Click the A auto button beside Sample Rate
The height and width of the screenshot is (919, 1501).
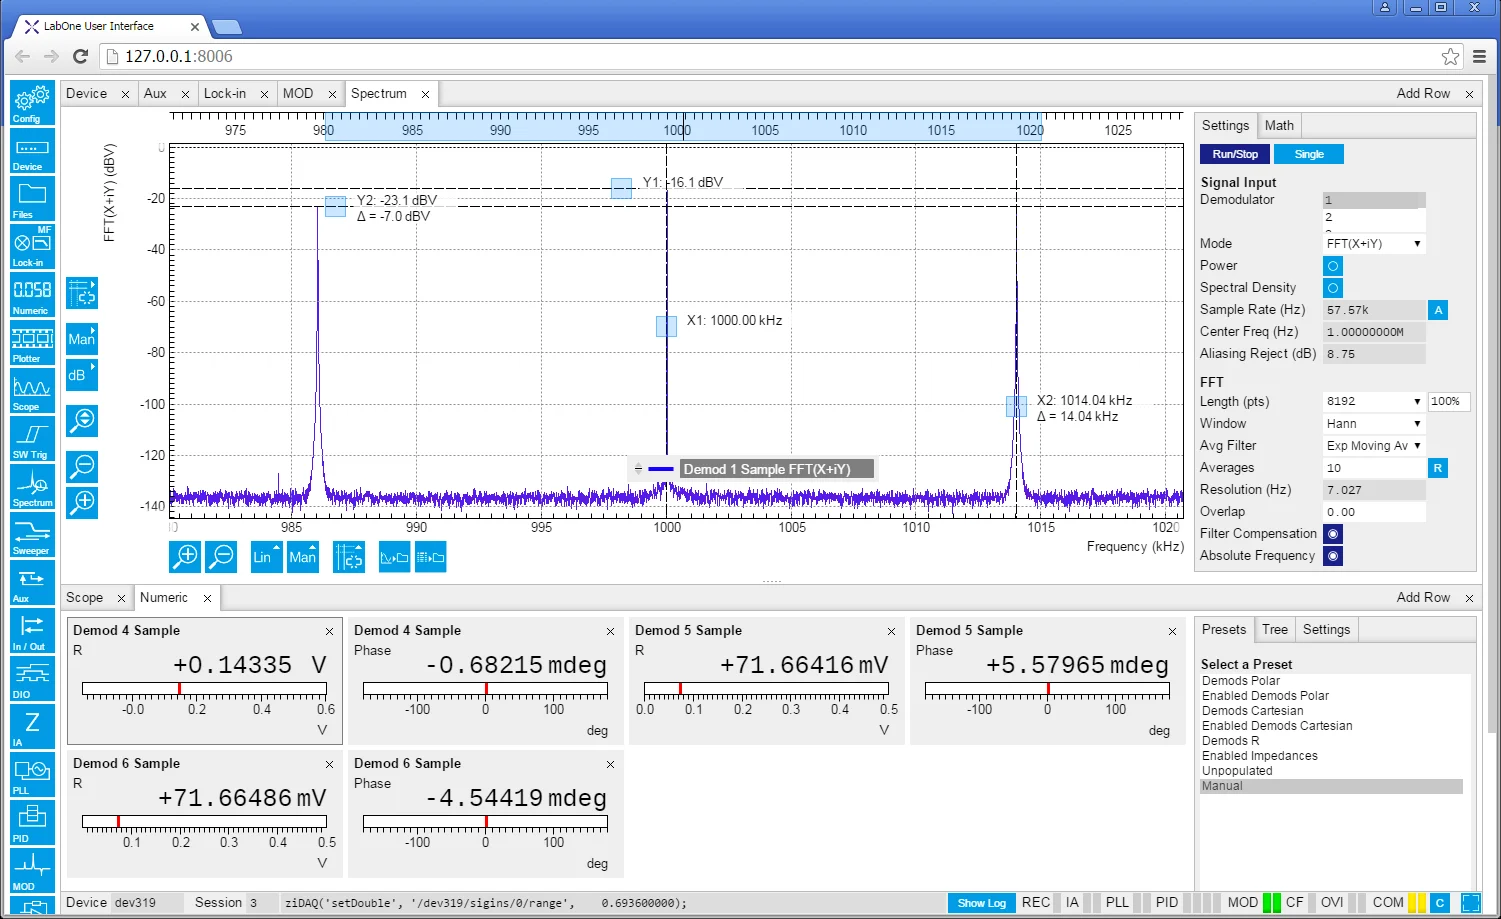(1438, 310)
